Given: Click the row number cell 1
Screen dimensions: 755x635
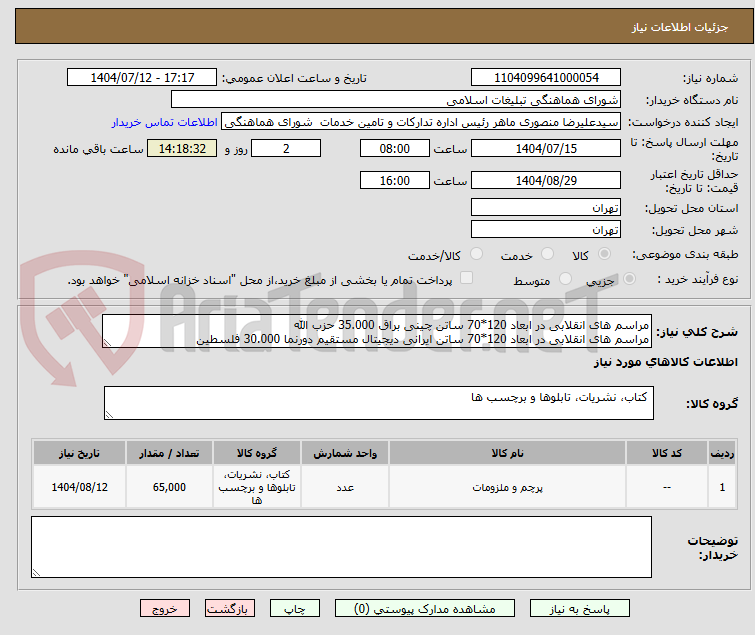Looking at the screenshot, I should tap(722, 487).
